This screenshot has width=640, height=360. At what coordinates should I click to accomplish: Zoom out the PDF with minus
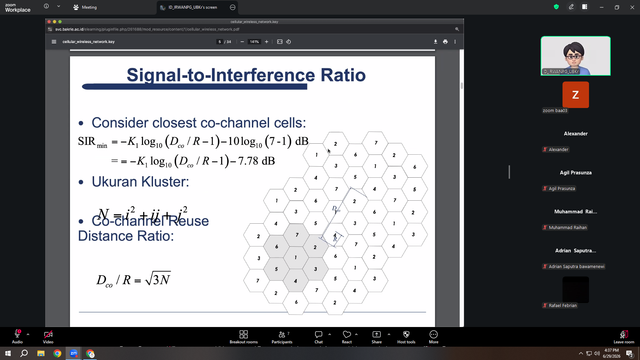click(242, 42)
